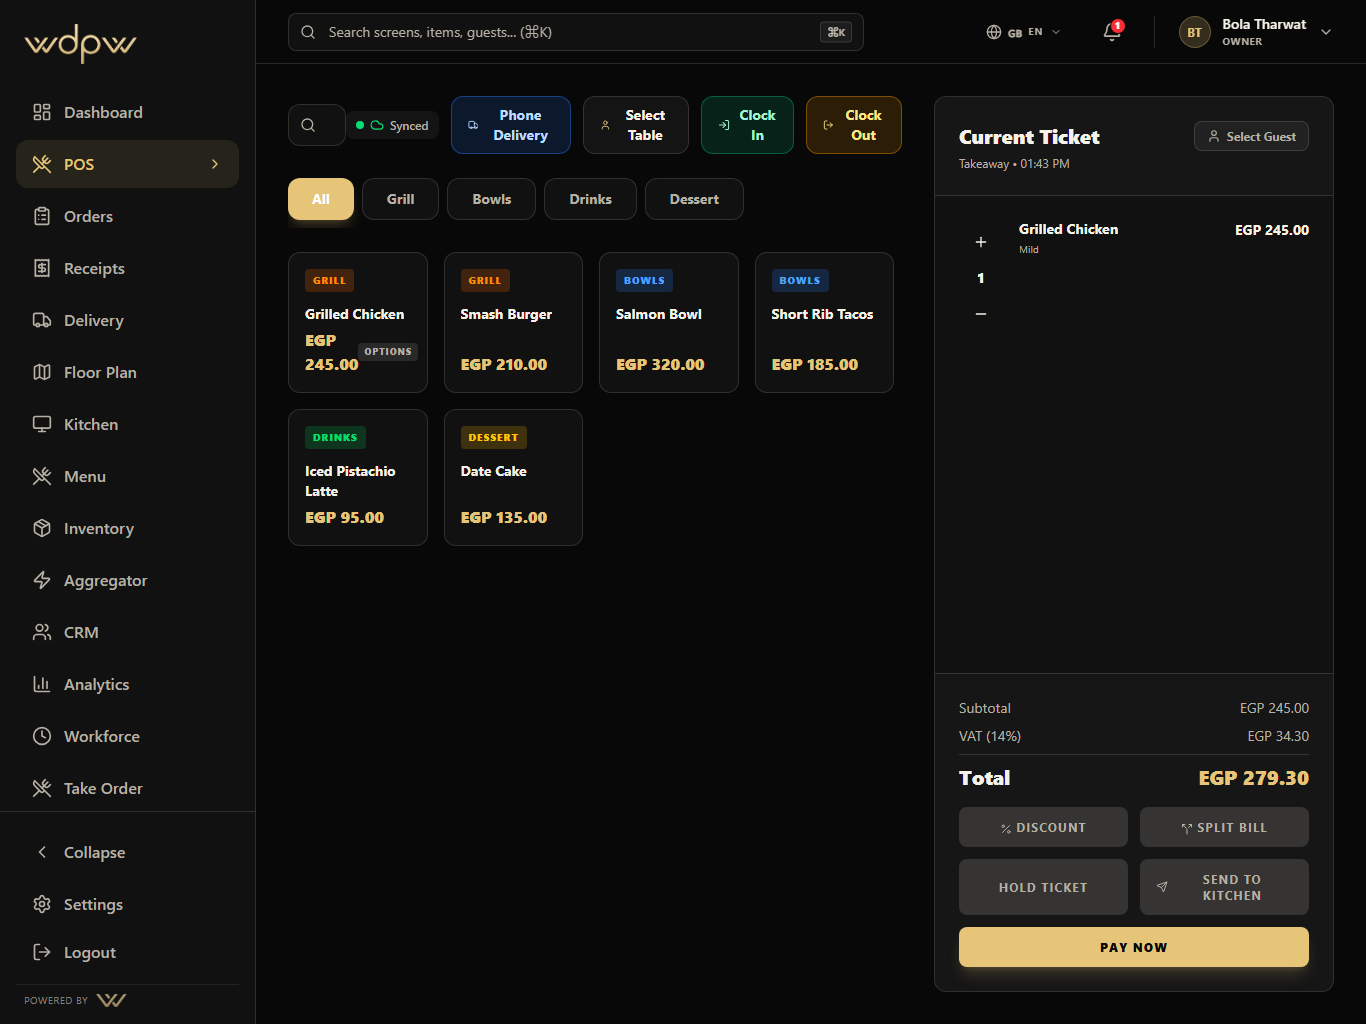The image size is (1366, 1024).
Task: Select the Bowls category tab
Action: pos(491,199)
